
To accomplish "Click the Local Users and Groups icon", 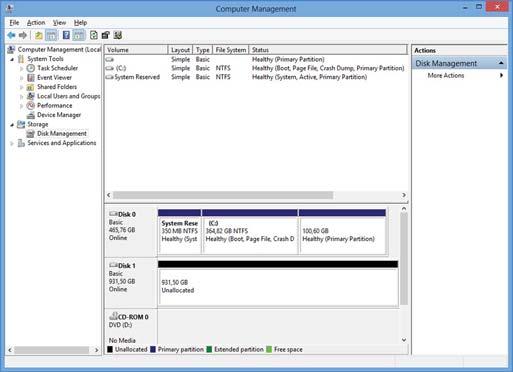I will point(31,96).
